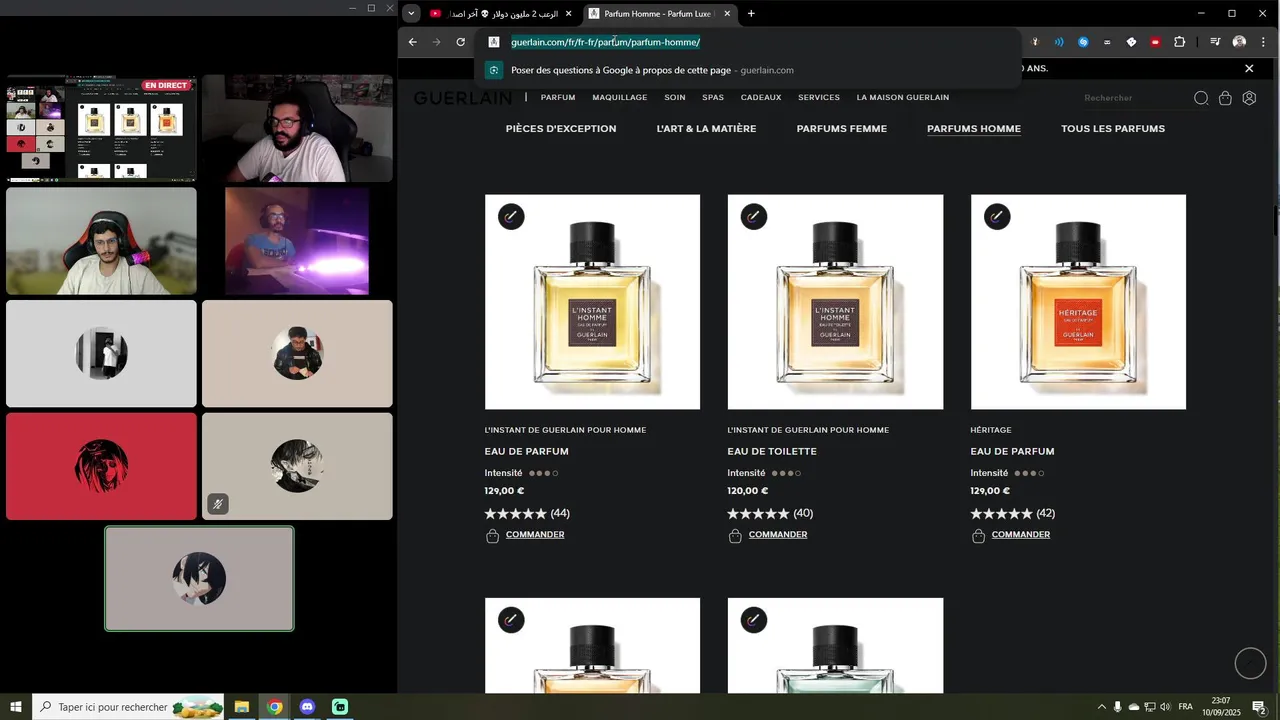Screen dimensions: 1280x720
Task: Open the Windows notification center
Action: coord(1259,707)
